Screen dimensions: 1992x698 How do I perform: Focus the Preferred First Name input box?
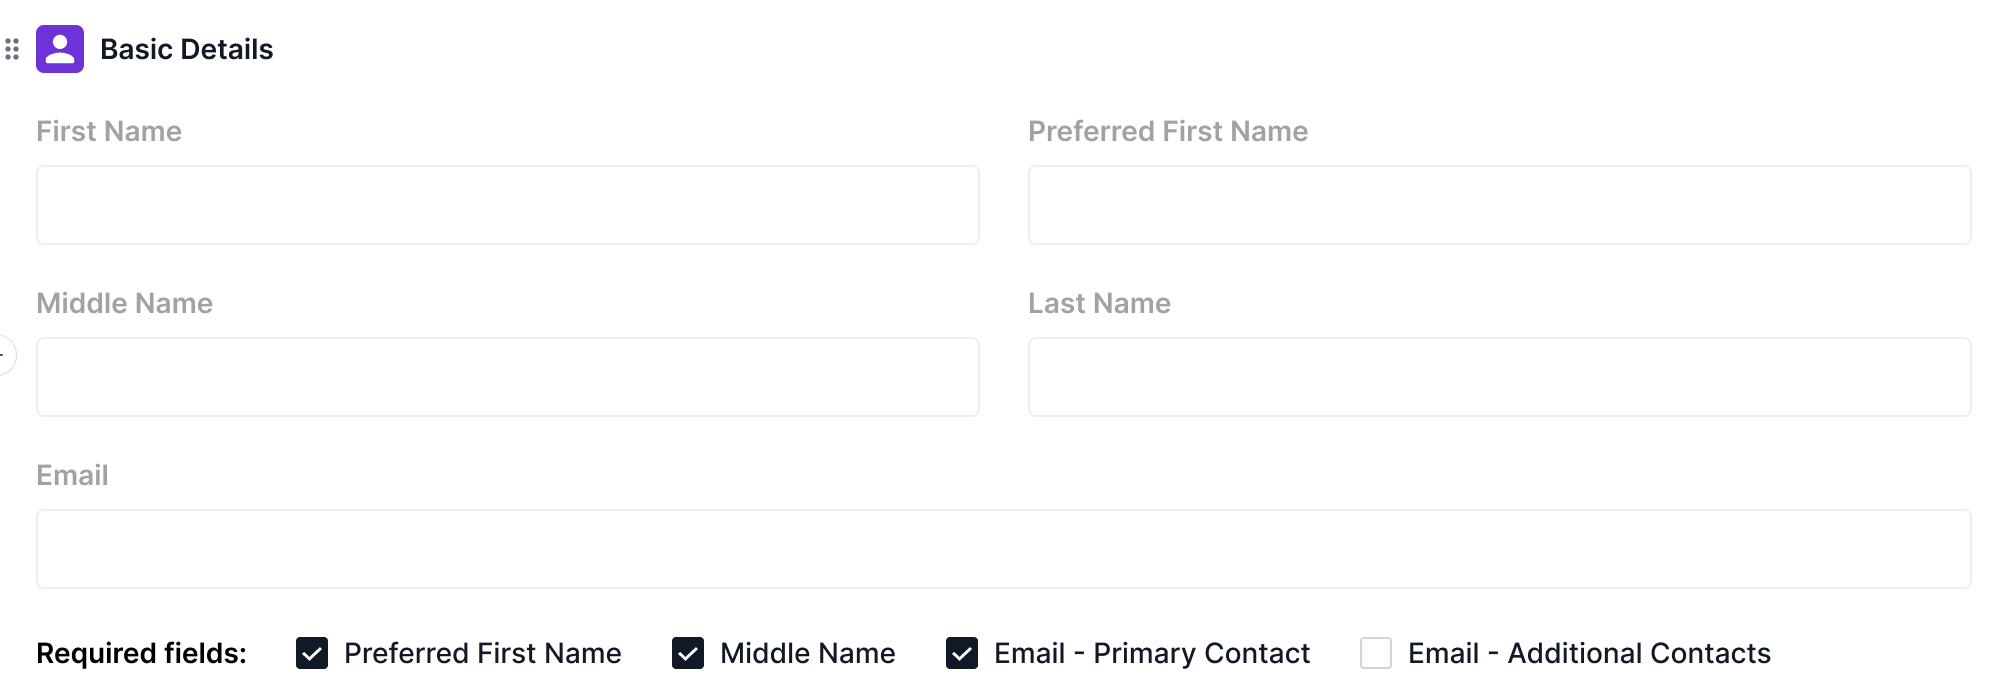[x=1499, y=205]
